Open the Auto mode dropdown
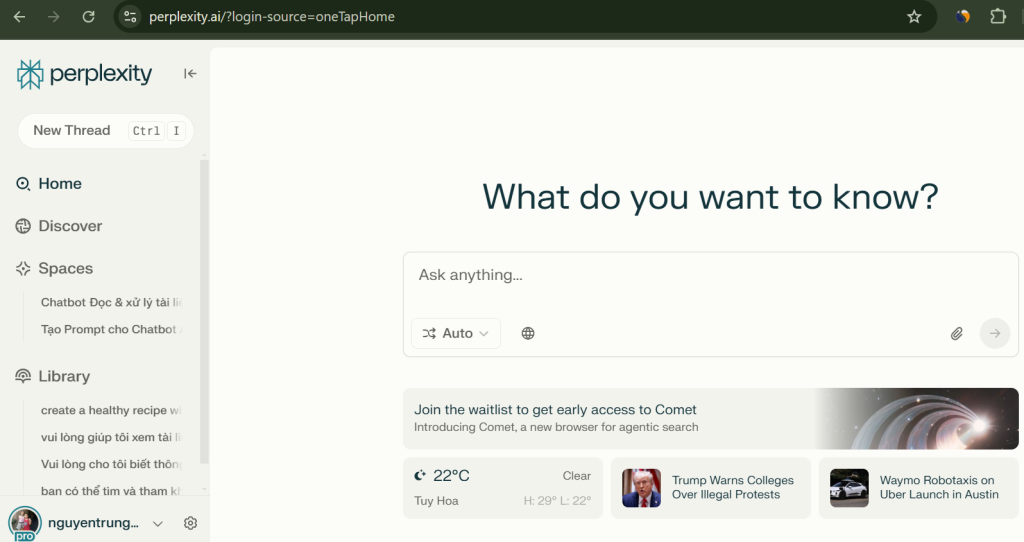The image size is (1024, 542). pos(456,333)
